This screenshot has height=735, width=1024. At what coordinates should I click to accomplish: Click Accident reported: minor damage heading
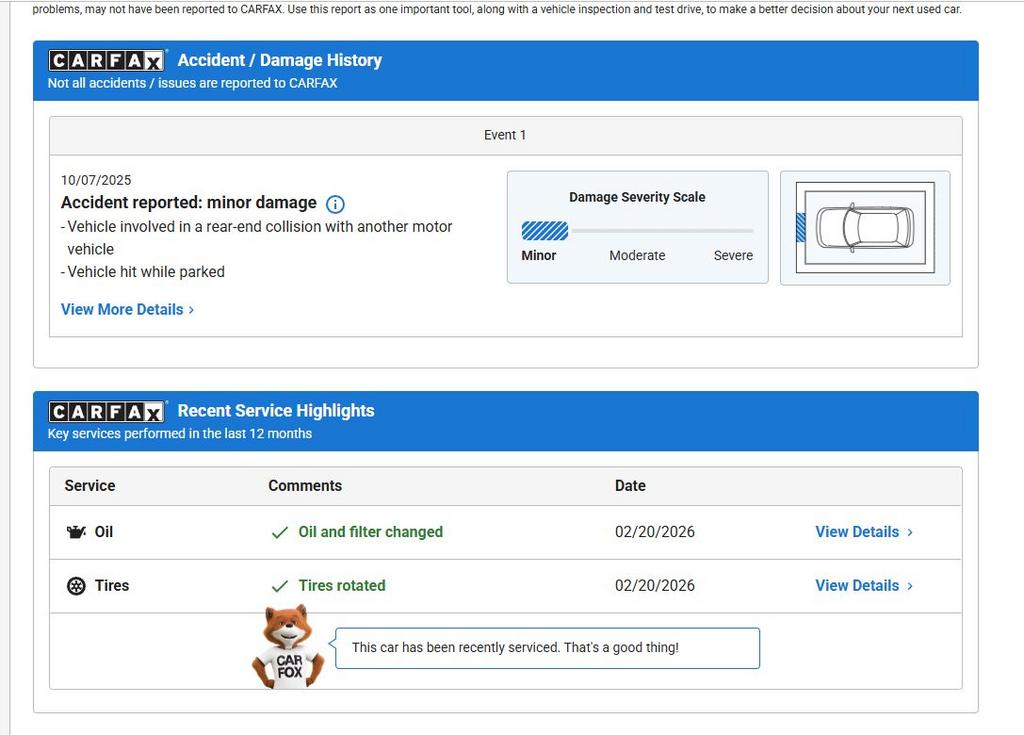(189, 203)
